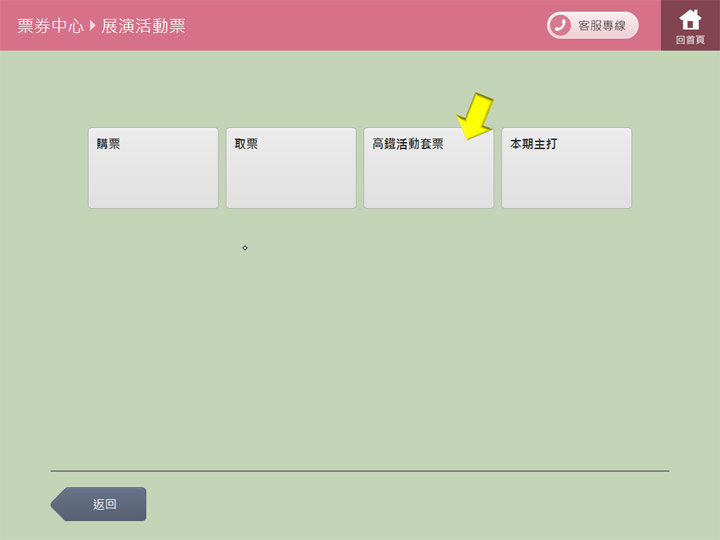The height and width of the screenshot is (540, 720).
Task: Click the pointed left tip of 返回 button
Action: [57, 504]
